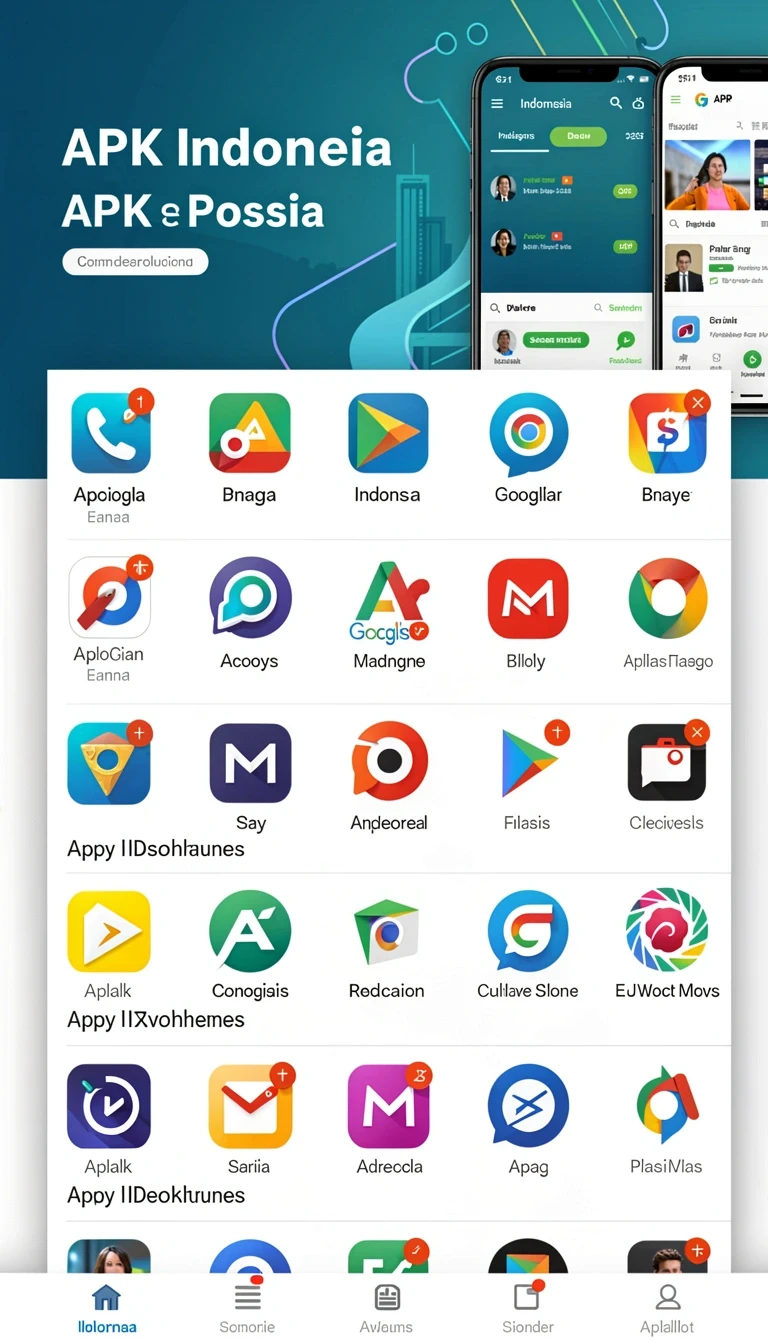Open the AploGian app icon

pos(109,597)
